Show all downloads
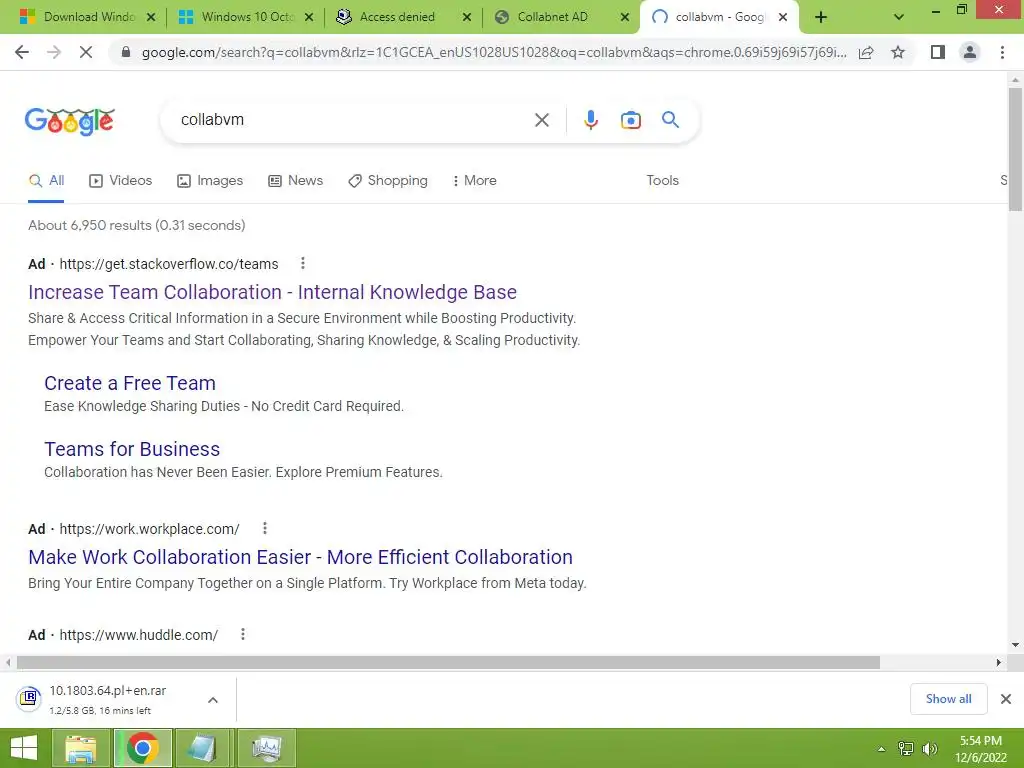 click(948, 699)
